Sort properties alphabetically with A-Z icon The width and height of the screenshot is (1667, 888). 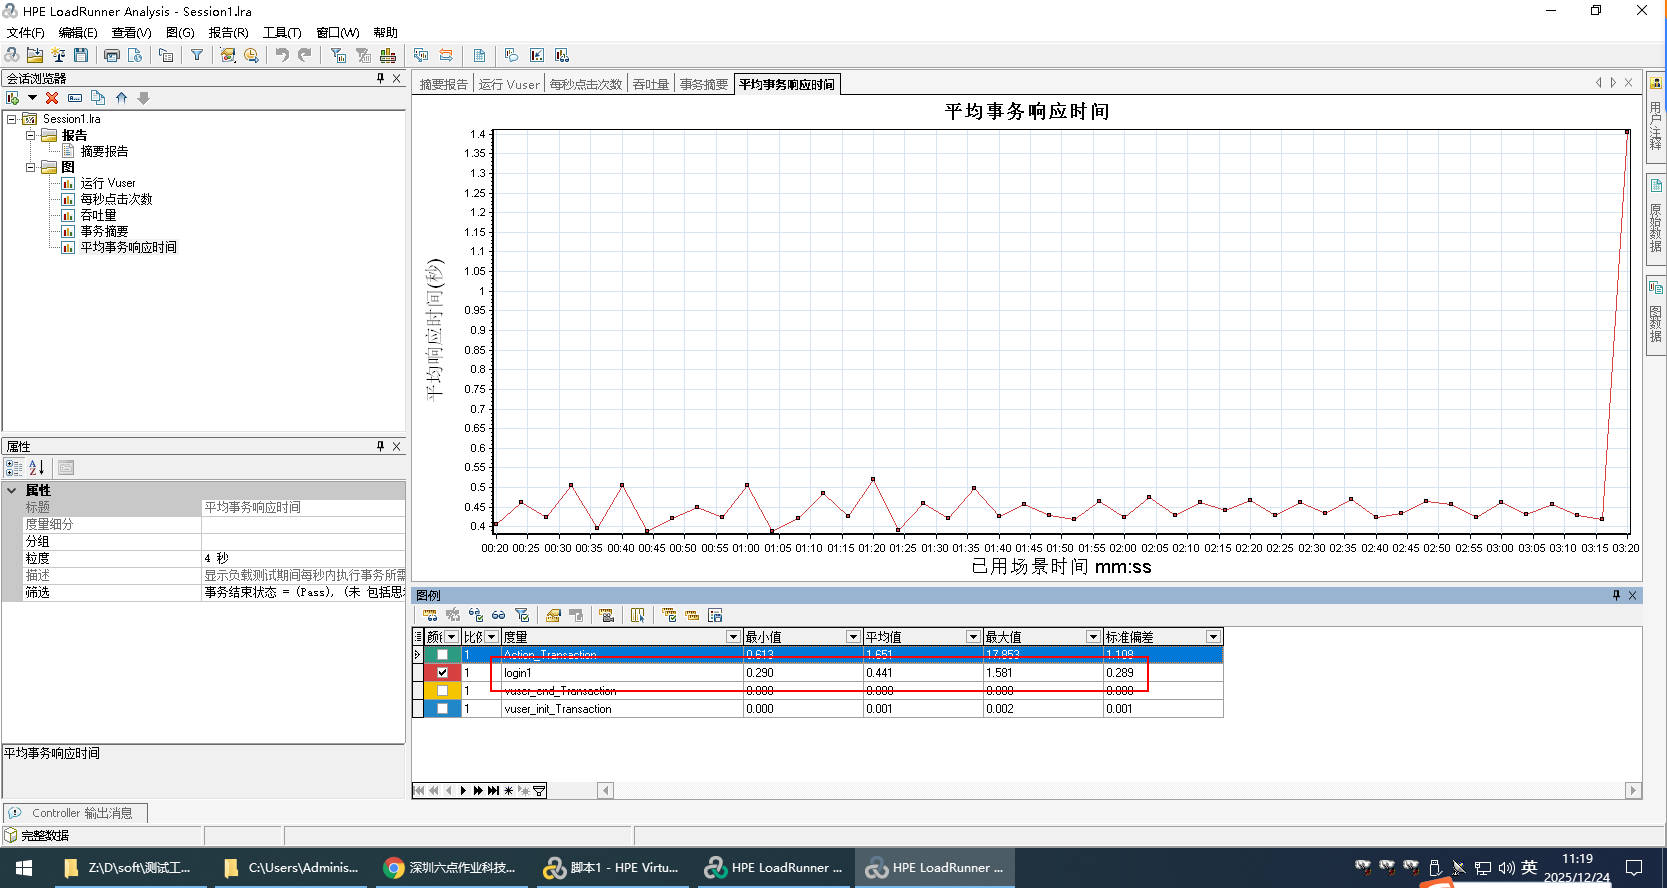pos(37,467)
